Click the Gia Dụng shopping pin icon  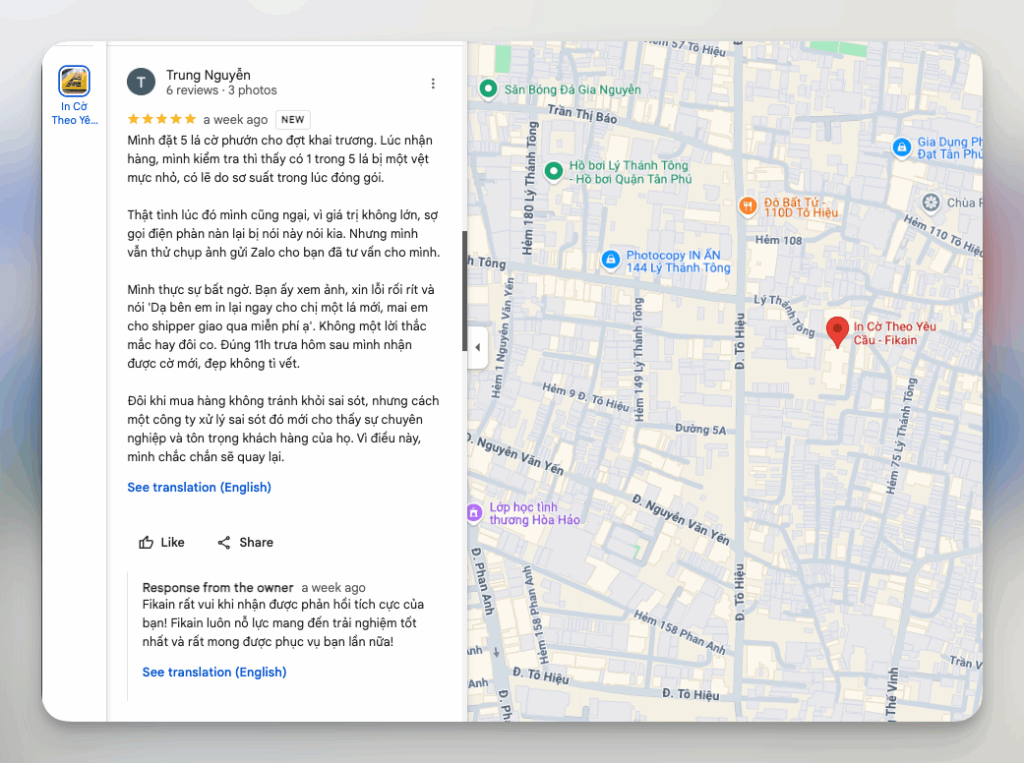tap(902, 147)
